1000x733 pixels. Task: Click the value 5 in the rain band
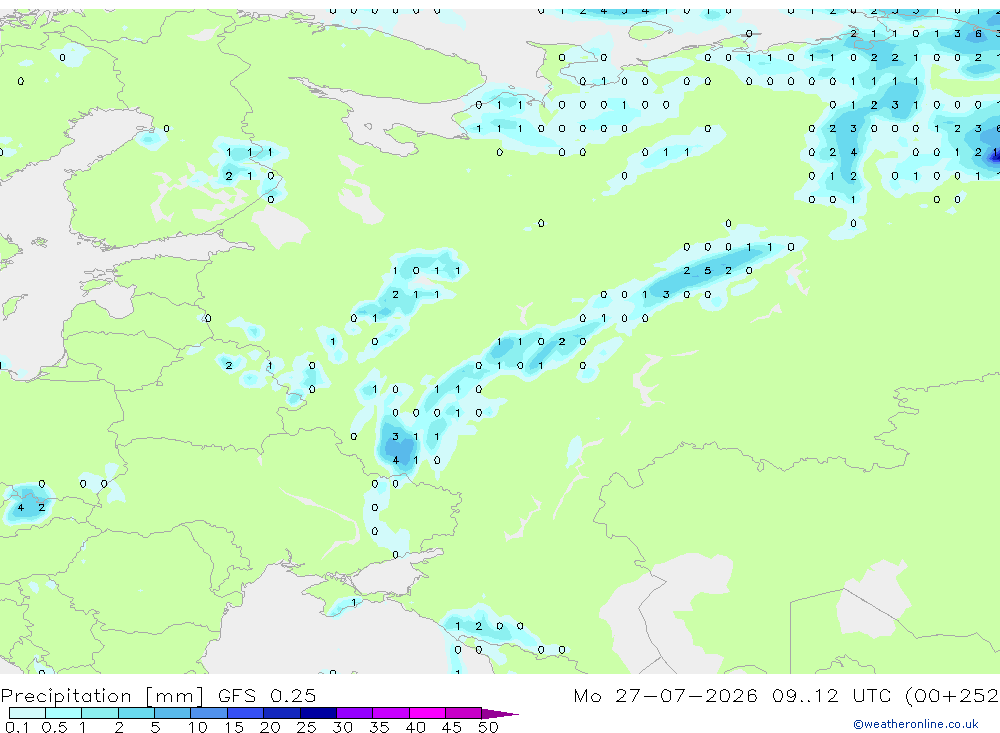point(707,270)
